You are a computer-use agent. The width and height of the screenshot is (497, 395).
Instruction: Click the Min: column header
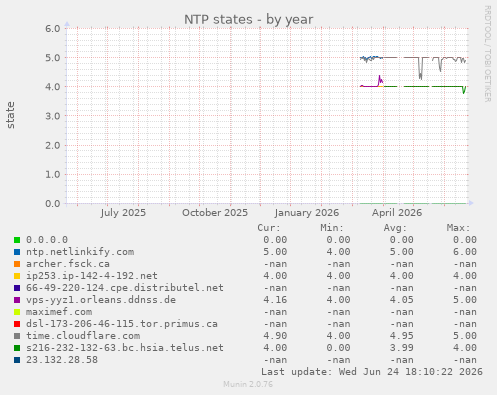(x=332, y=228)
